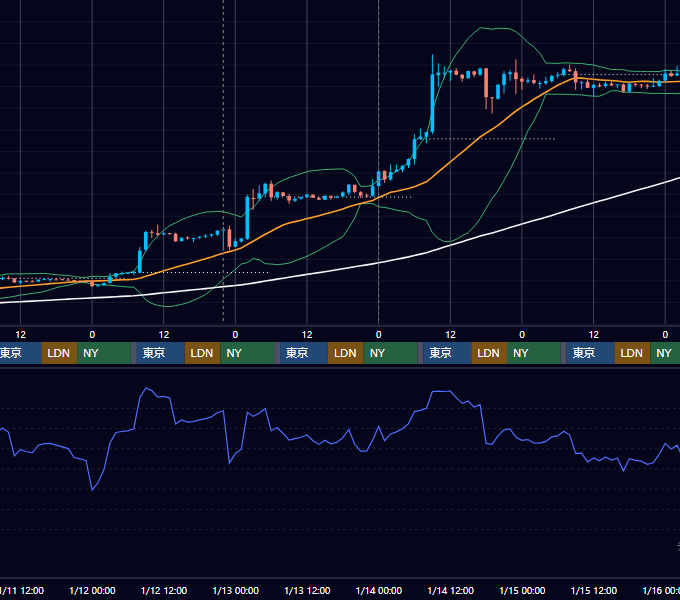Screen dimensions: 680x600
Task: Click the 東京 session block covering 1/13 12:00
Action: point(304,353)
